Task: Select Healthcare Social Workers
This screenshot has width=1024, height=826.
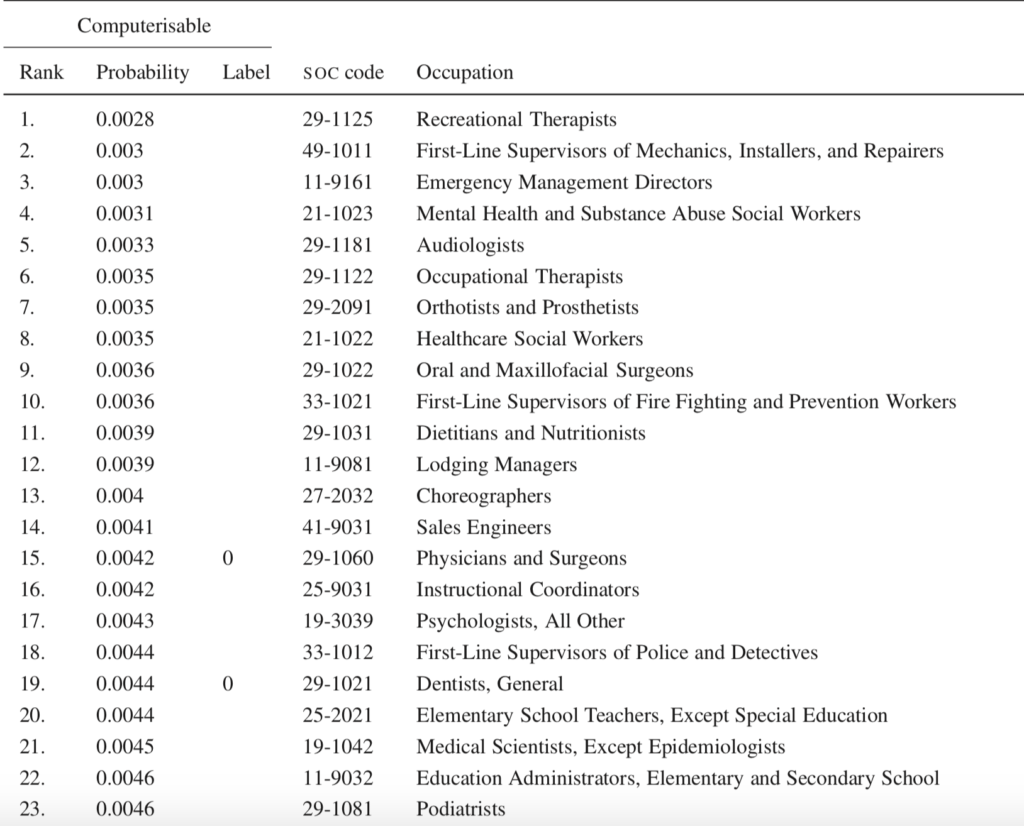Action: coord(530,339)
